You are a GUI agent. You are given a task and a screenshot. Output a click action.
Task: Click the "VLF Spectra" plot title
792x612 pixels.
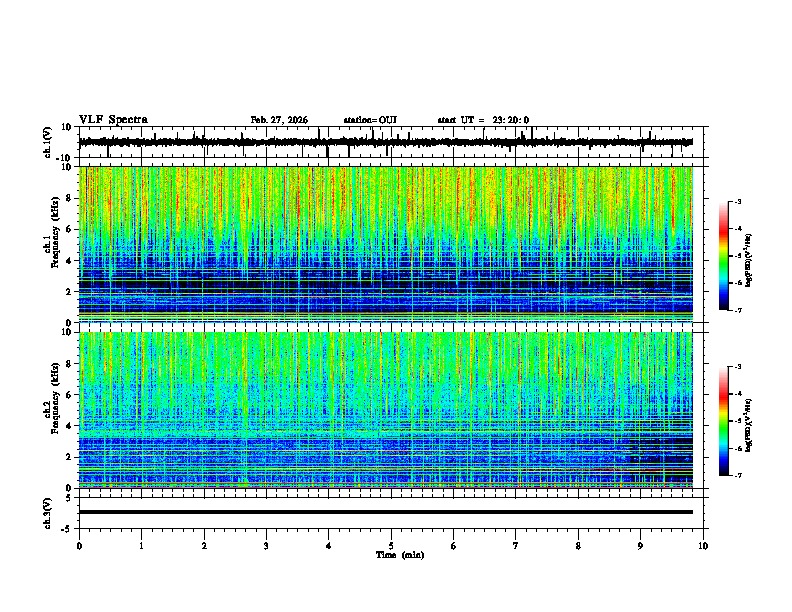(x=113, y=120)
